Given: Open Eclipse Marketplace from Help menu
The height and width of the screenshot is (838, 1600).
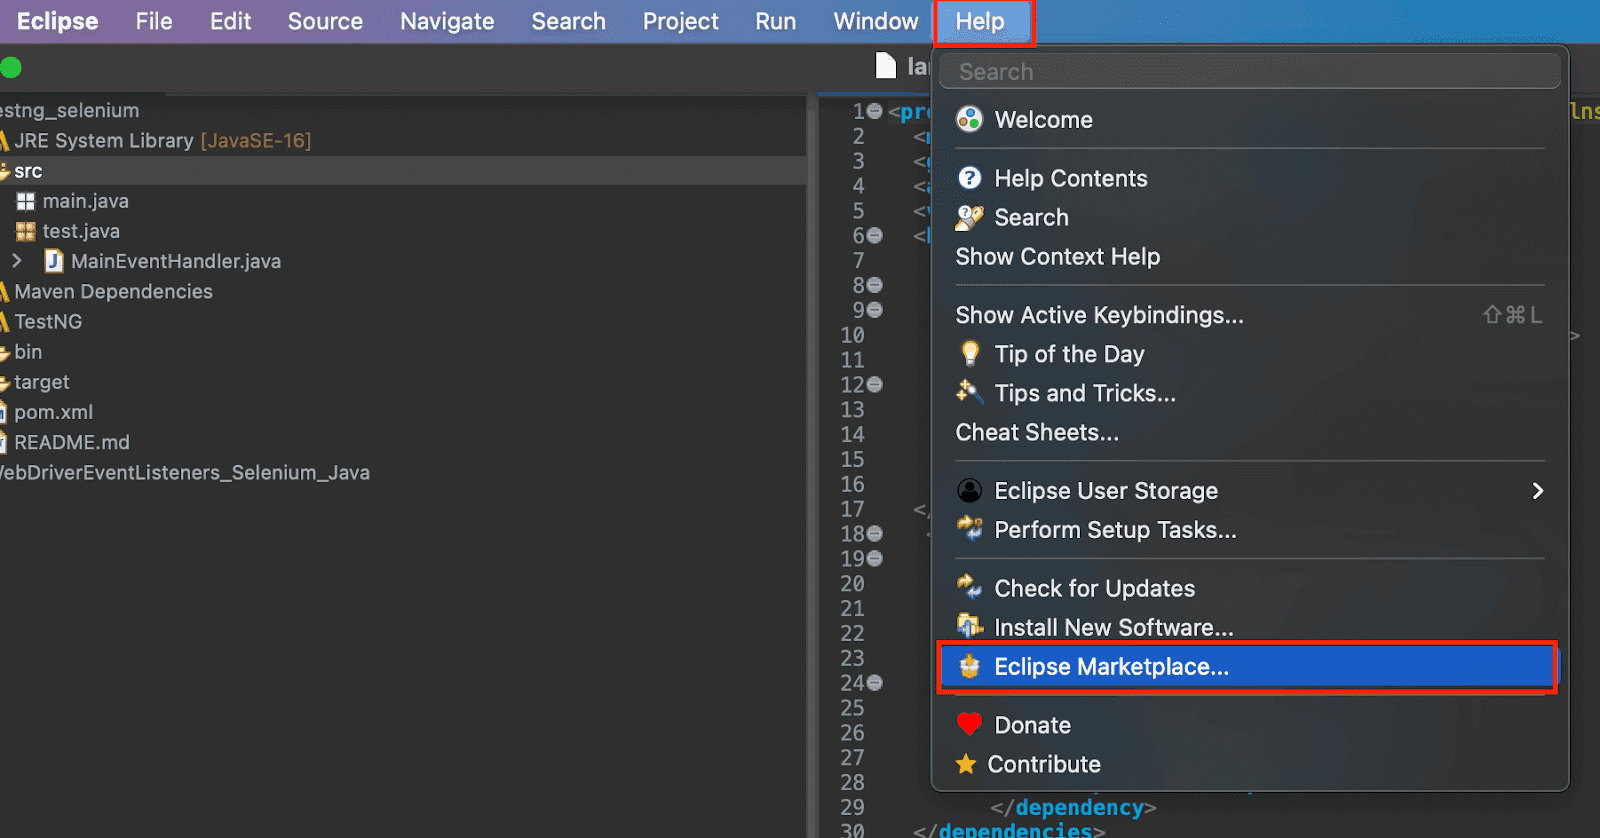Looking at the screenshot, I should coord(1110,667).
